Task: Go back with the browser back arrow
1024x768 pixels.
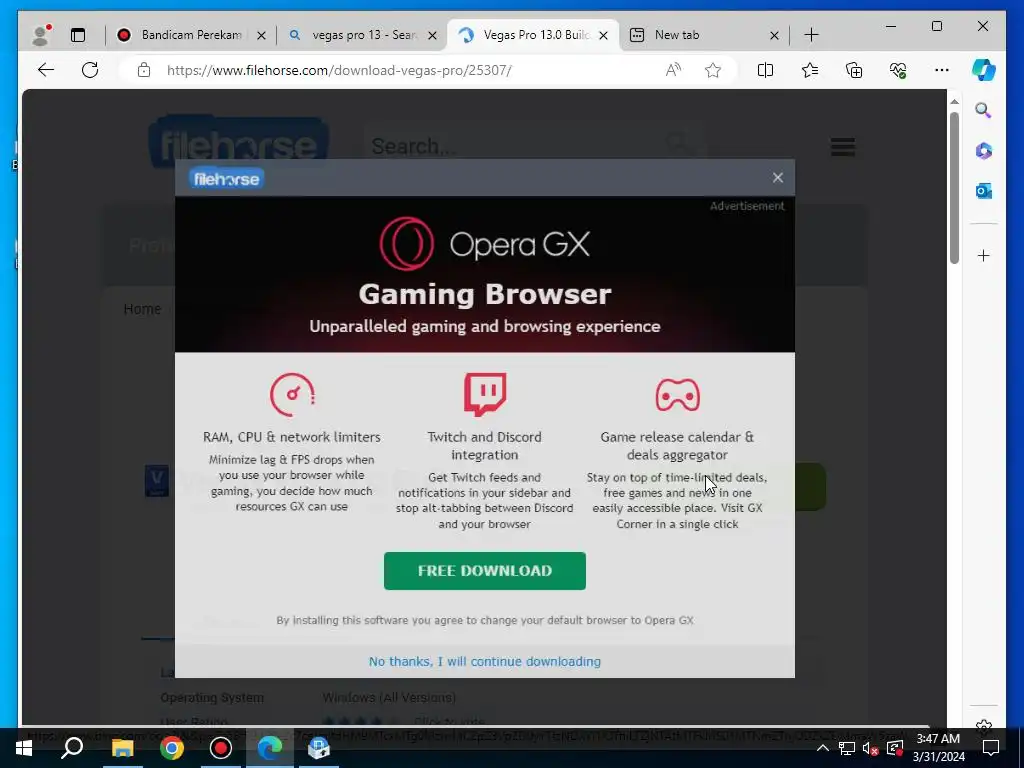Action: (46, 70)
